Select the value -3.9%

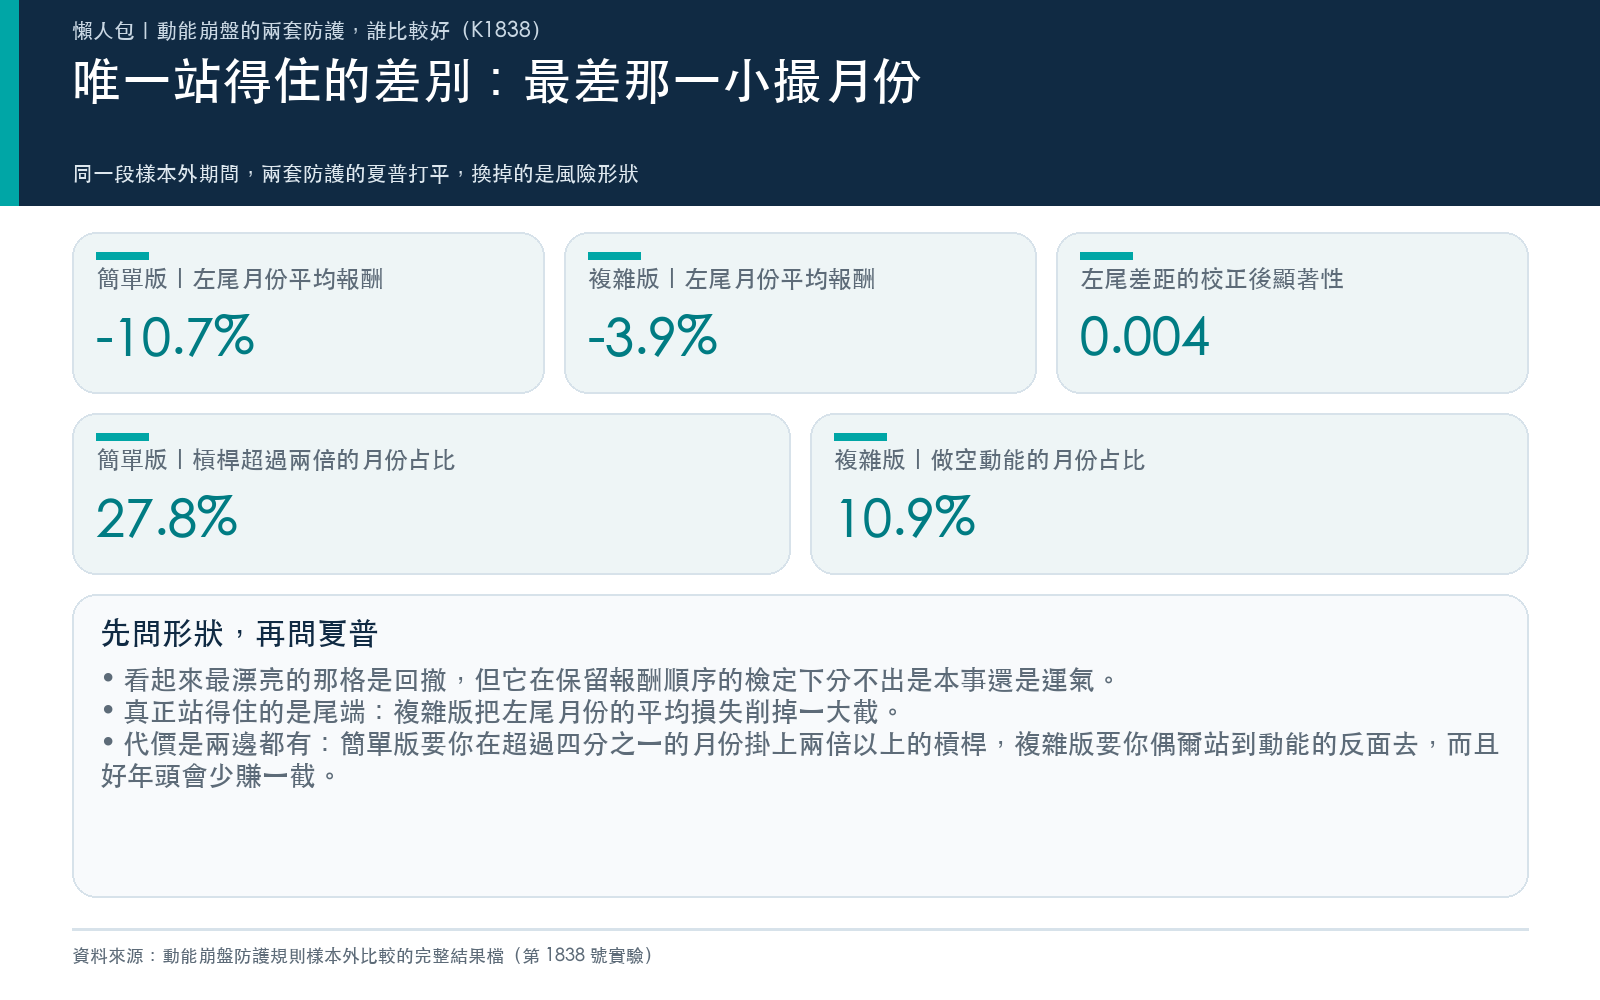(653, 337)
